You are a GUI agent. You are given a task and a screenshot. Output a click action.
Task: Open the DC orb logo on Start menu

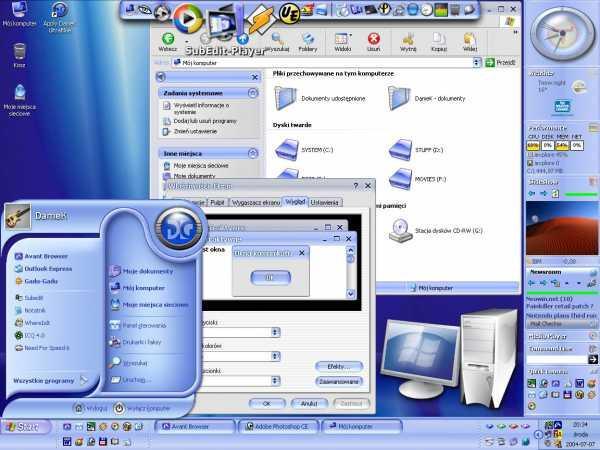tap(179, 228)
